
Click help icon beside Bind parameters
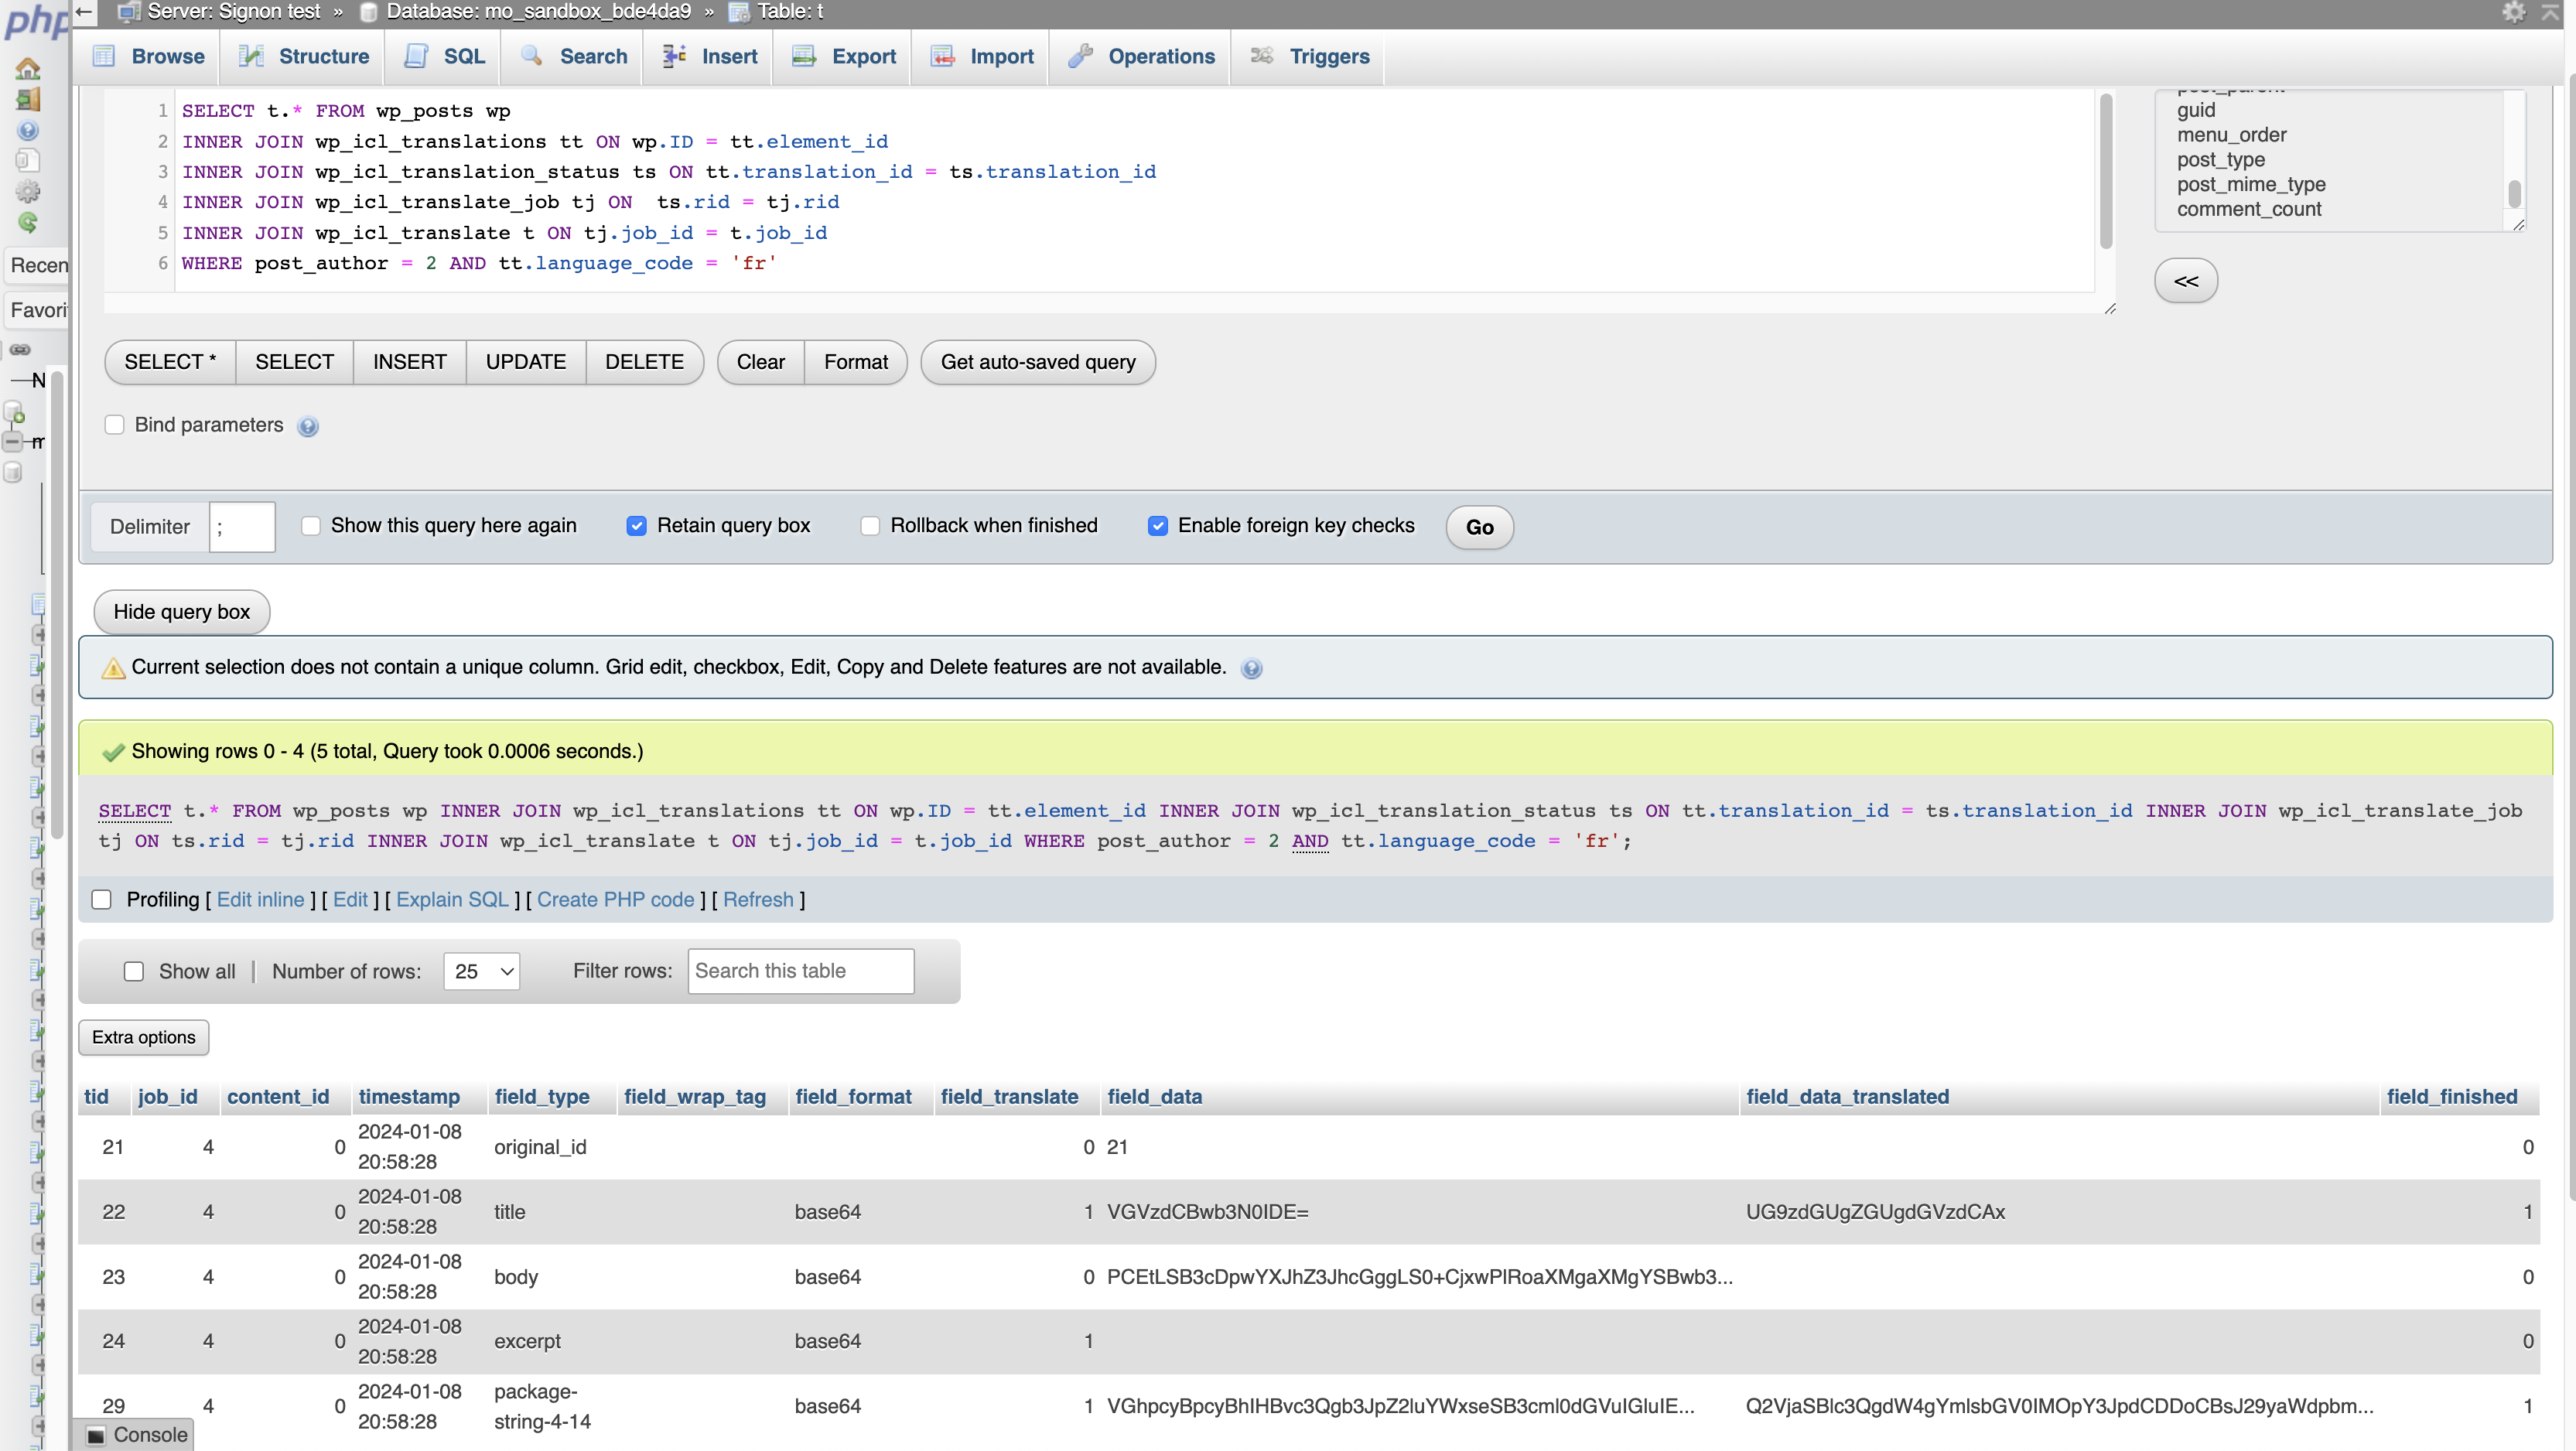tap(308, 427)
